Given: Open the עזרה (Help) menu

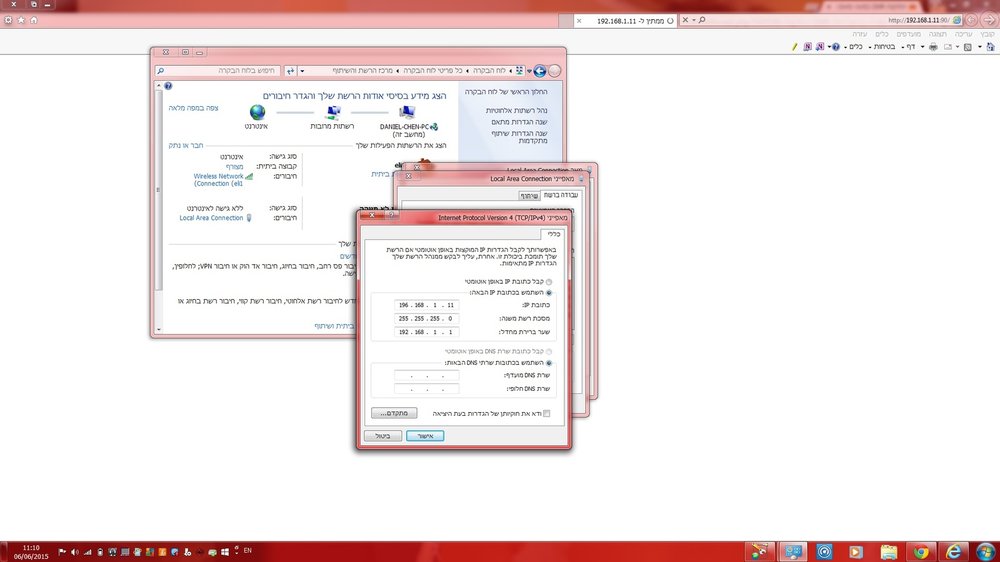Looking at the screenshot, I should tap(860, 34).
